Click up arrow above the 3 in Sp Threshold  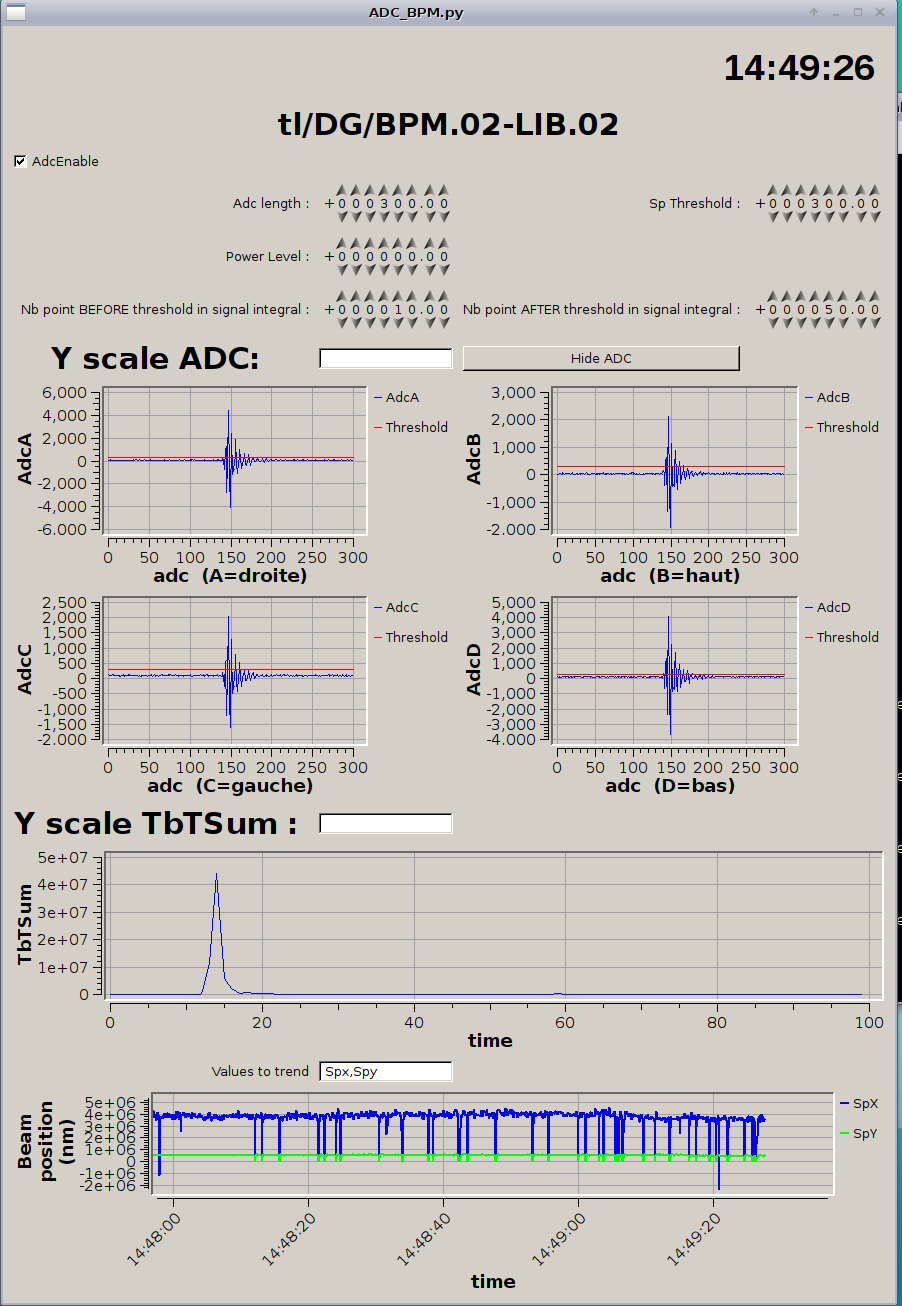pyautogui.click(x=816, y=189)
